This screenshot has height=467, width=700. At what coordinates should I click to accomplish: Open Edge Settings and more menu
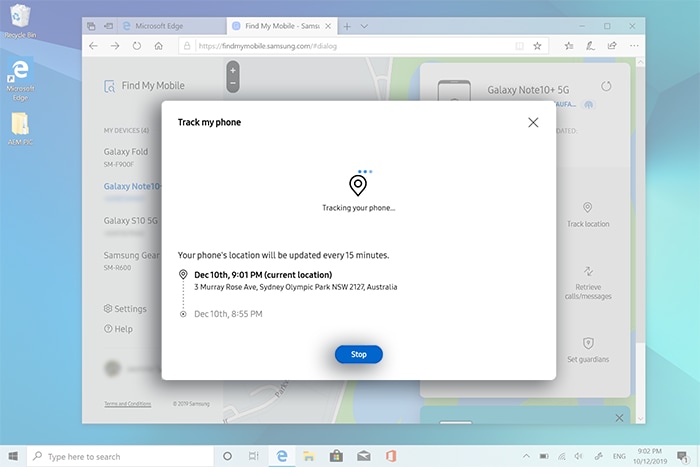634,46
